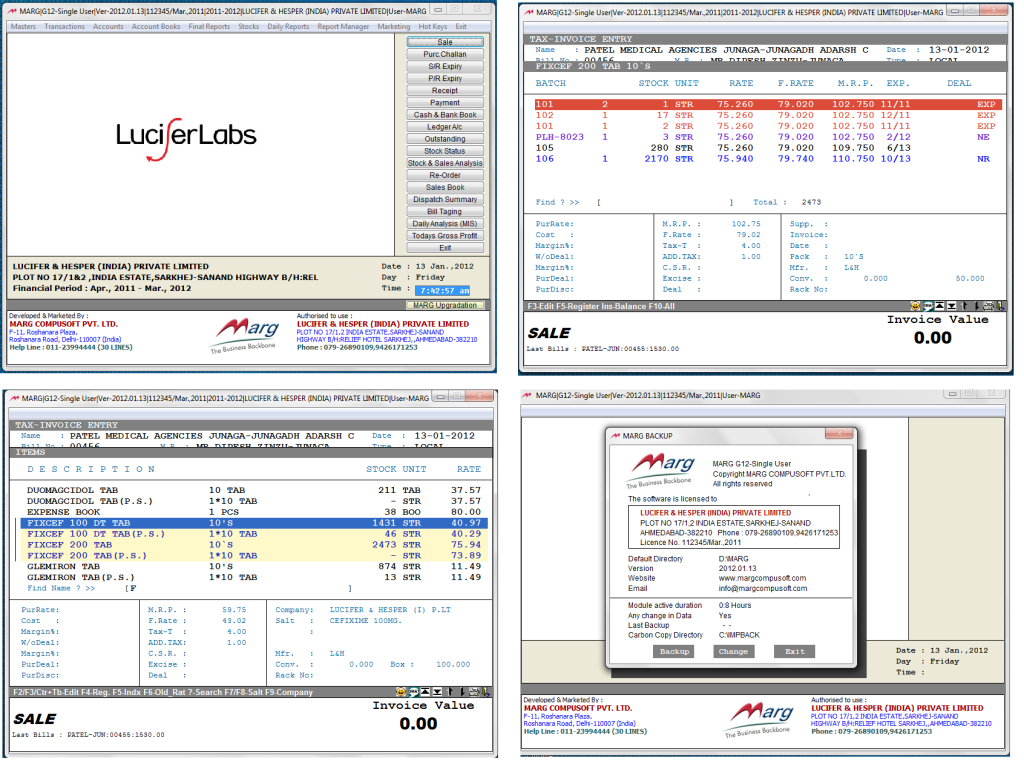Open the Report Manager menu

[x=343, y=27]
